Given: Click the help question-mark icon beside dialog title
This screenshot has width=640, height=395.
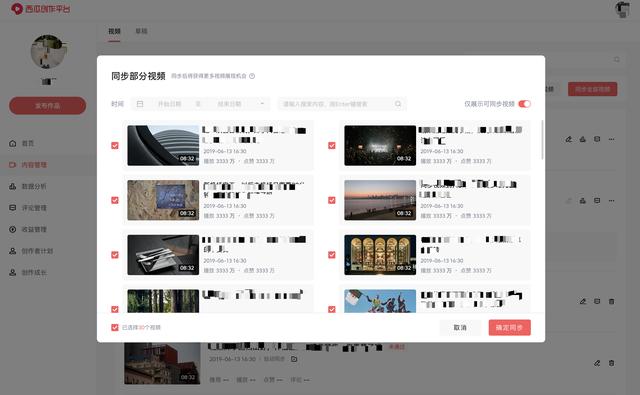Looking at the screenshot, I should [252, 76].
